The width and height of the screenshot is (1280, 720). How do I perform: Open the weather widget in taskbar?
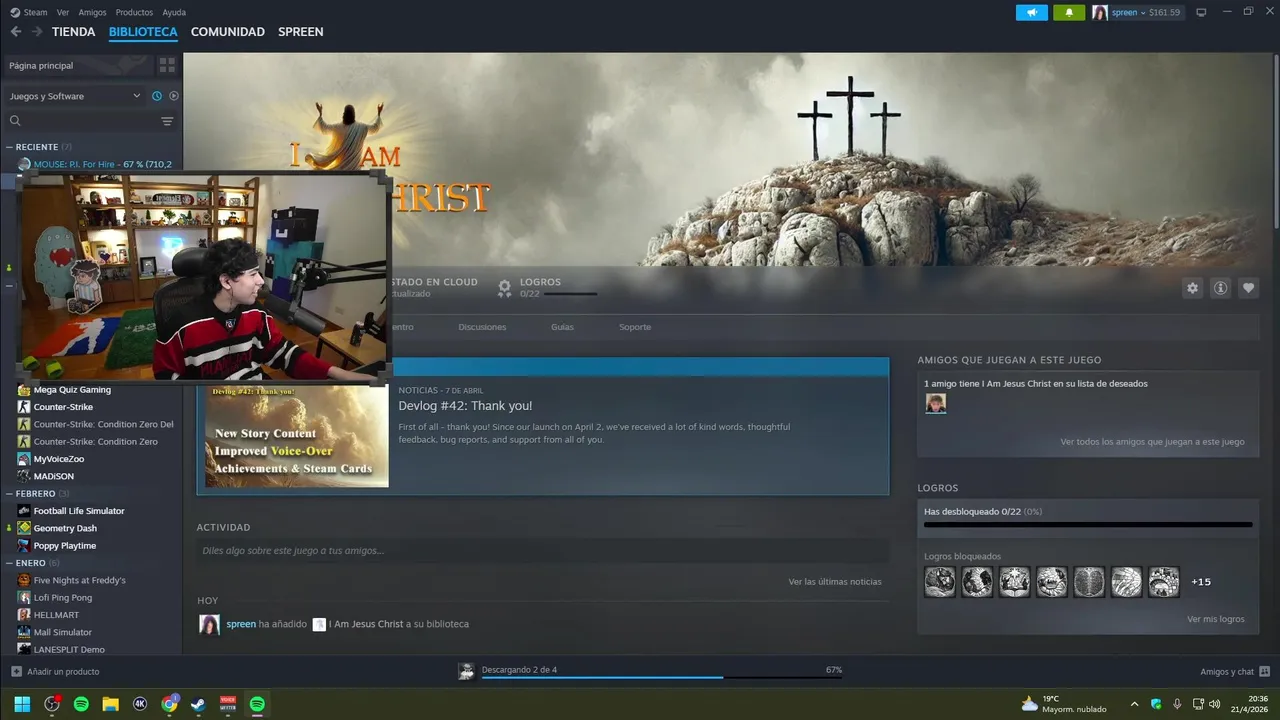(x=1064, y=704)
